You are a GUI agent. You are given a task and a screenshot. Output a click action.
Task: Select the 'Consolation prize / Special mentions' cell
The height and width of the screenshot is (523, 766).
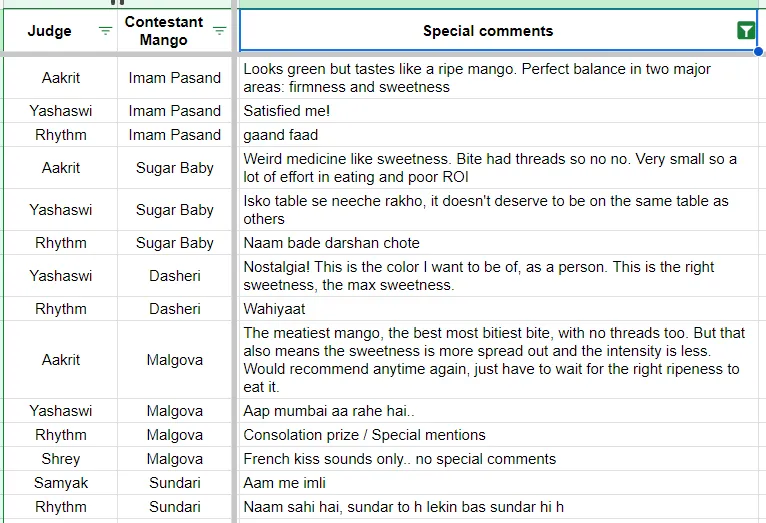pos(498,435)
